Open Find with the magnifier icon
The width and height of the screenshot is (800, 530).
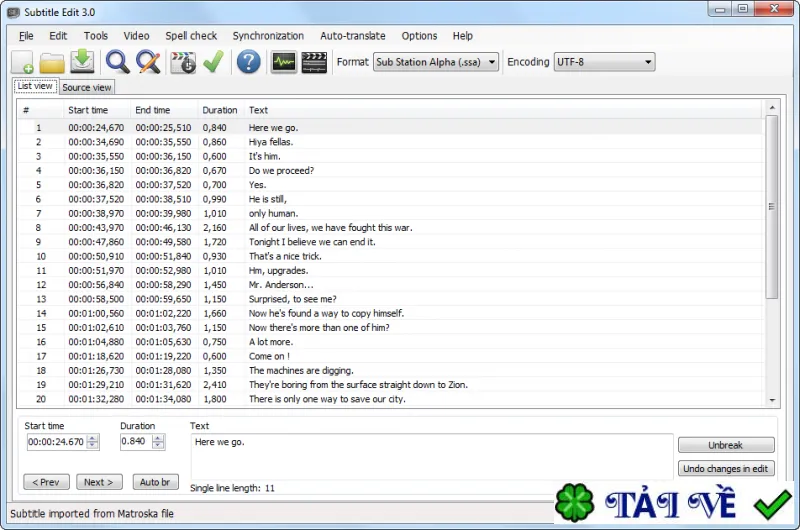click(x=117, y=62)
